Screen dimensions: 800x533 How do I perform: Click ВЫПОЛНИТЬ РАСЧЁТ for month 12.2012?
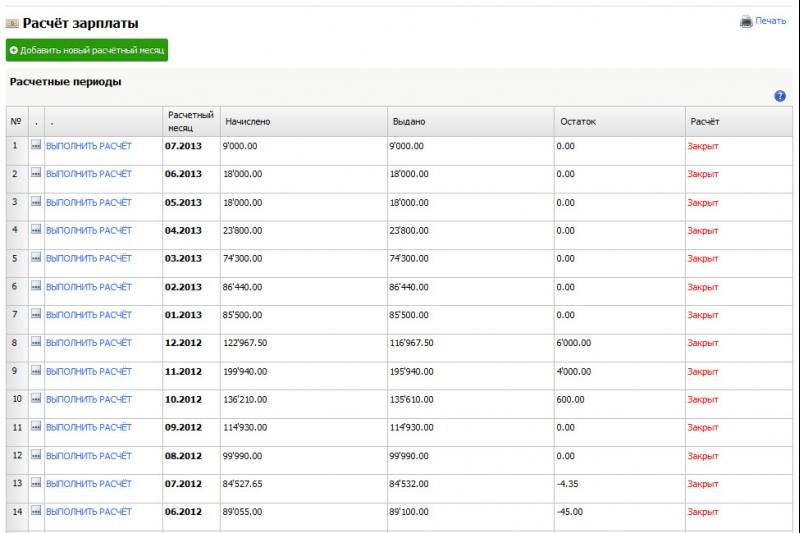[89, 343]
